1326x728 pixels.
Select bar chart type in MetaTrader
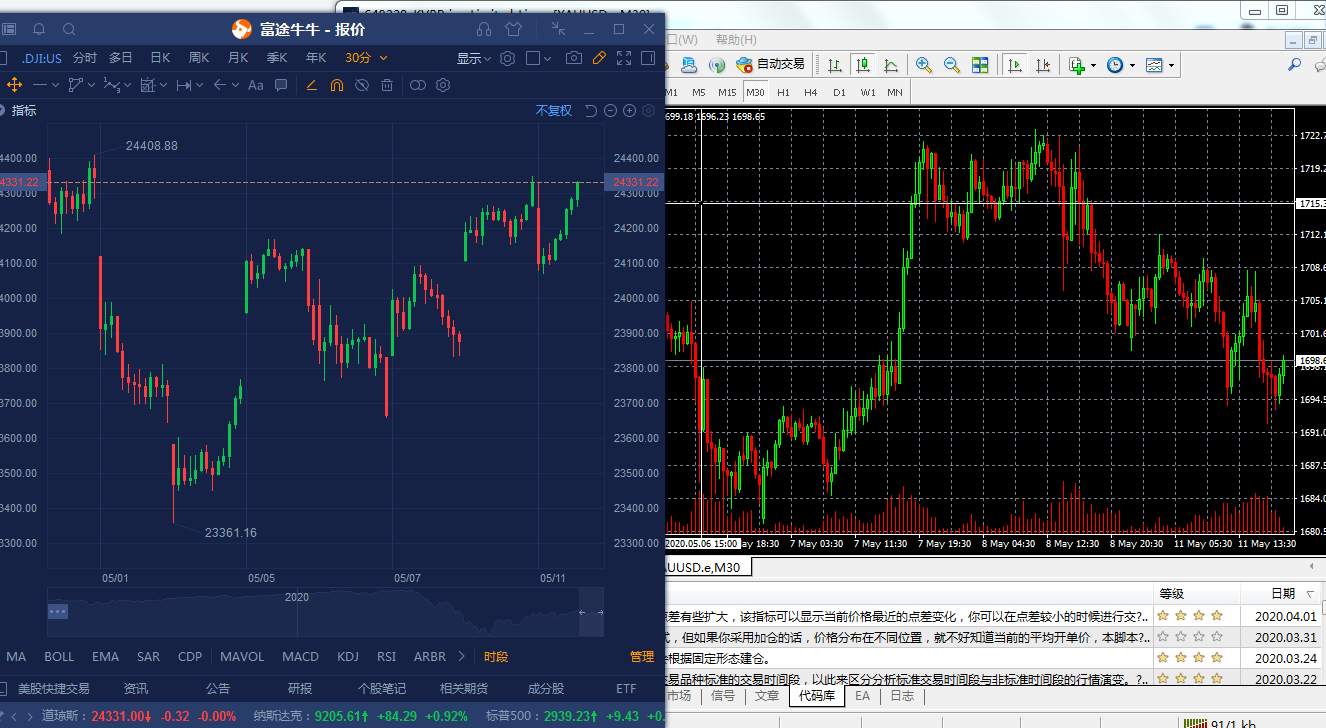coord(834,65)
